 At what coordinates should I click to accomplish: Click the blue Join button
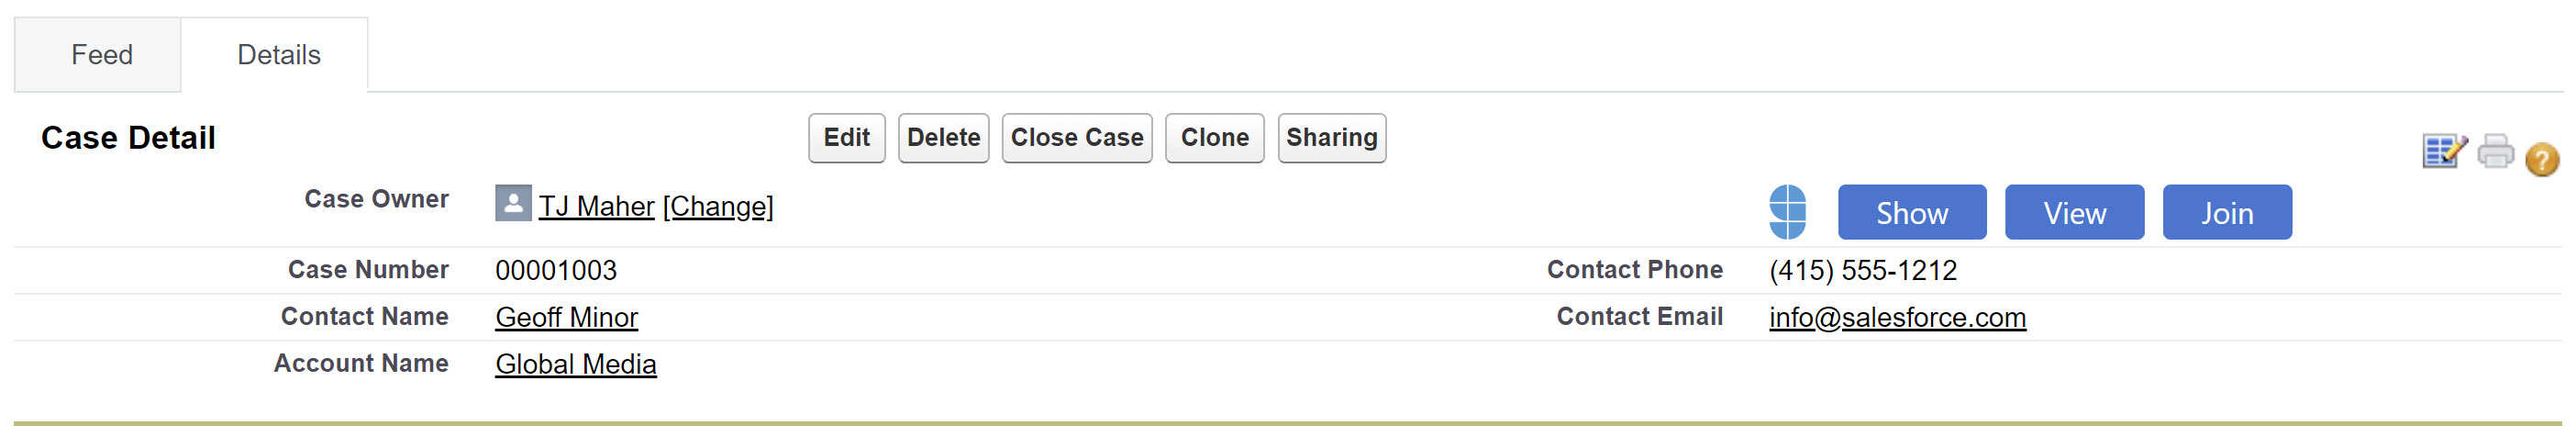(x=2226, y=213)
